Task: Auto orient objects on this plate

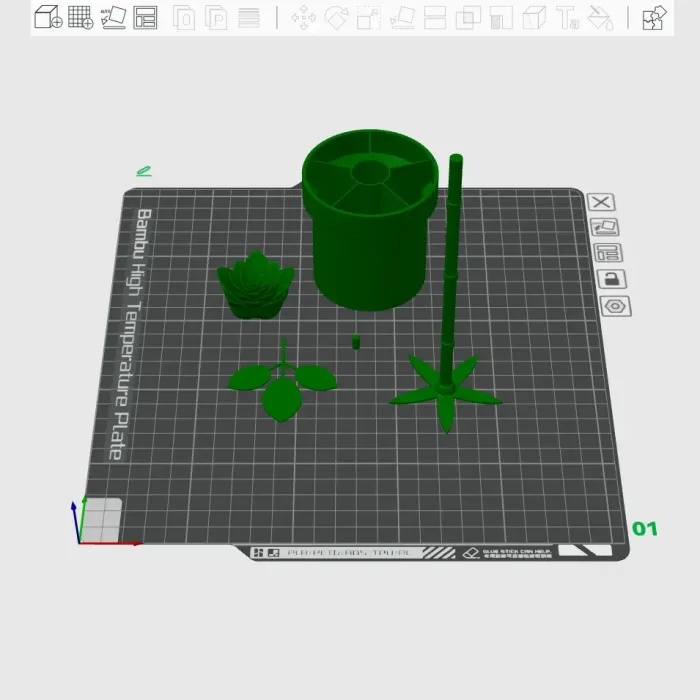Action: point(604,227)
